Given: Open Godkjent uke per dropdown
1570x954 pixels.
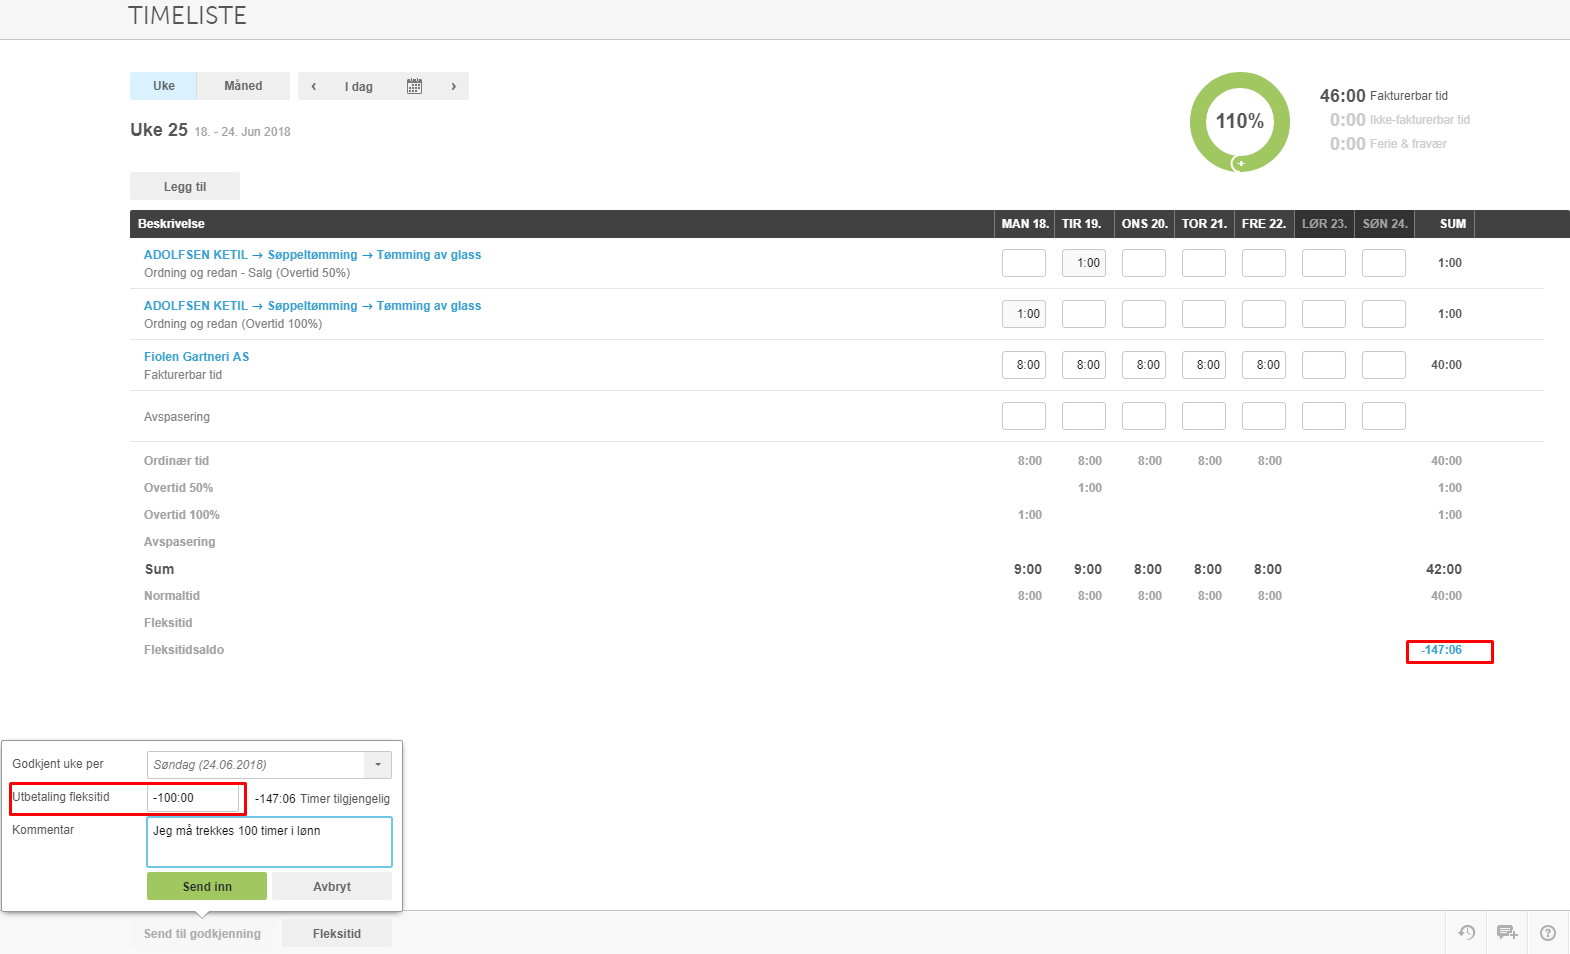Looking at the screenshot, I should click(x=269, y=765).
